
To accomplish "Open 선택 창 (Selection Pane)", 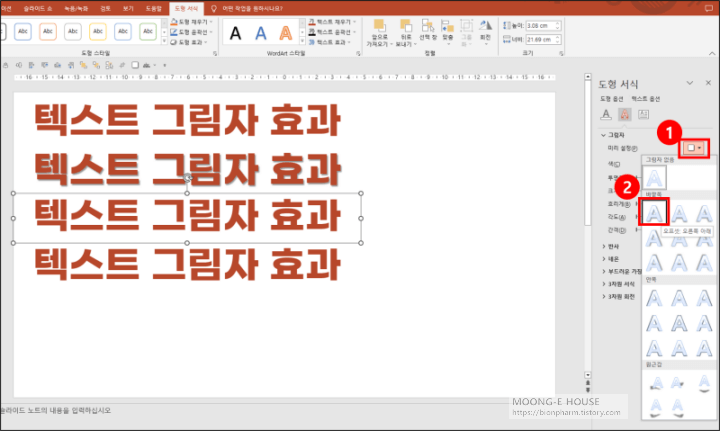I will (x=428, y=30).
